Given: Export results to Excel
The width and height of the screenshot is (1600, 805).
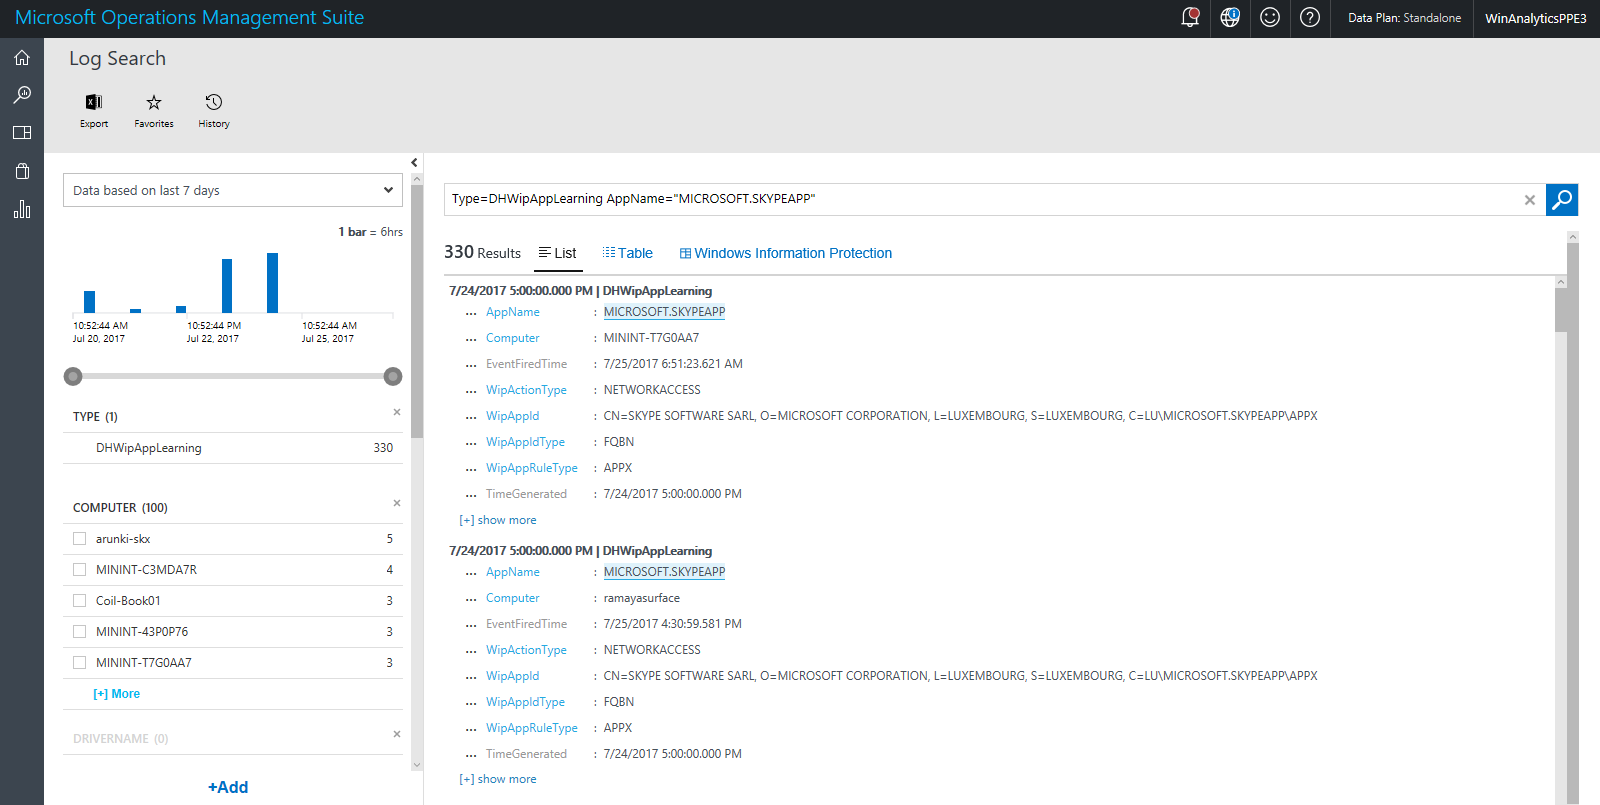Looking at the screenshot, I should coord(94,110).
